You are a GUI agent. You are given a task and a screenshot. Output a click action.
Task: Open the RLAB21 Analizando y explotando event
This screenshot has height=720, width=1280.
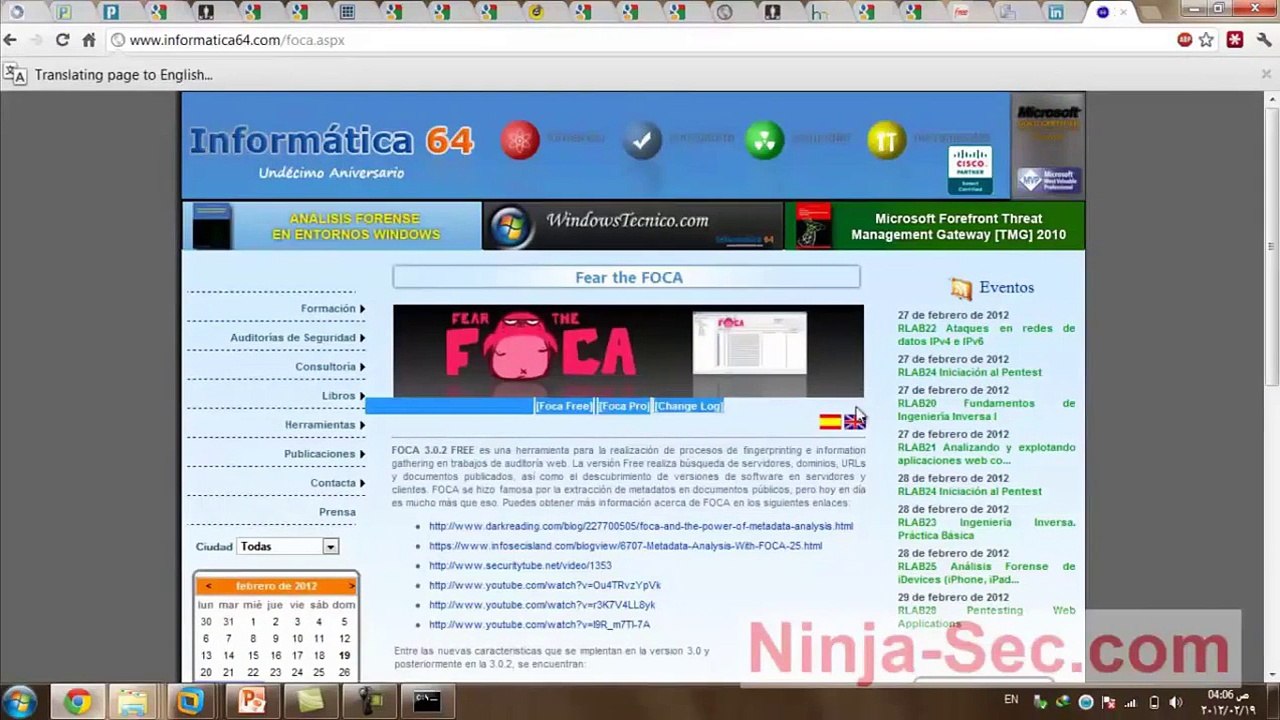986,454
